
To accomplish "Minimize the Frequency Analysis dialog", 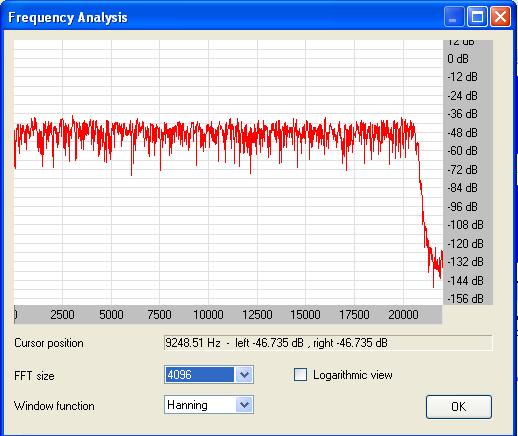I will pos(454,17).
